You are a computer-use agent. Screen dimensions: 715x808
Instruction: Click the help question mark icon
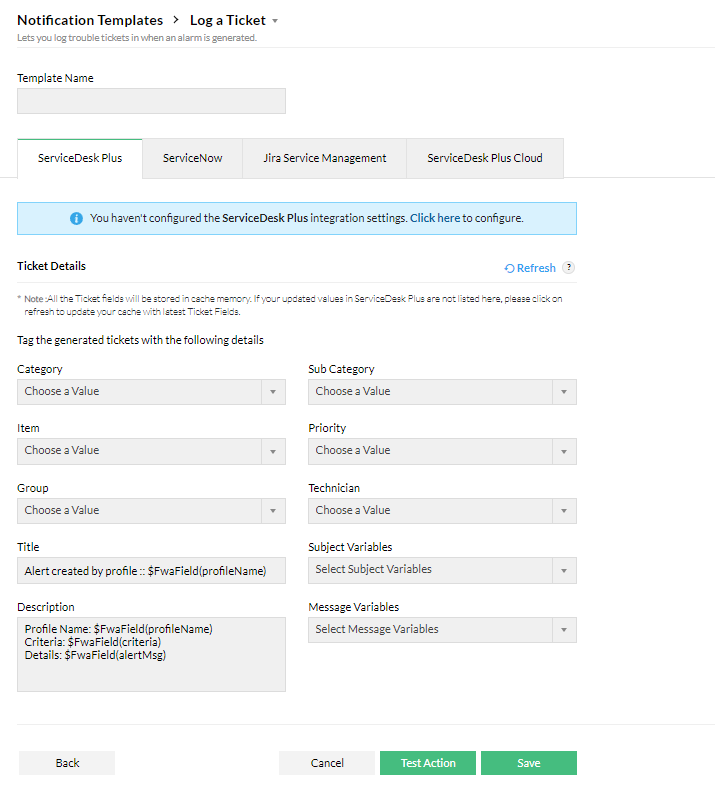569,268
